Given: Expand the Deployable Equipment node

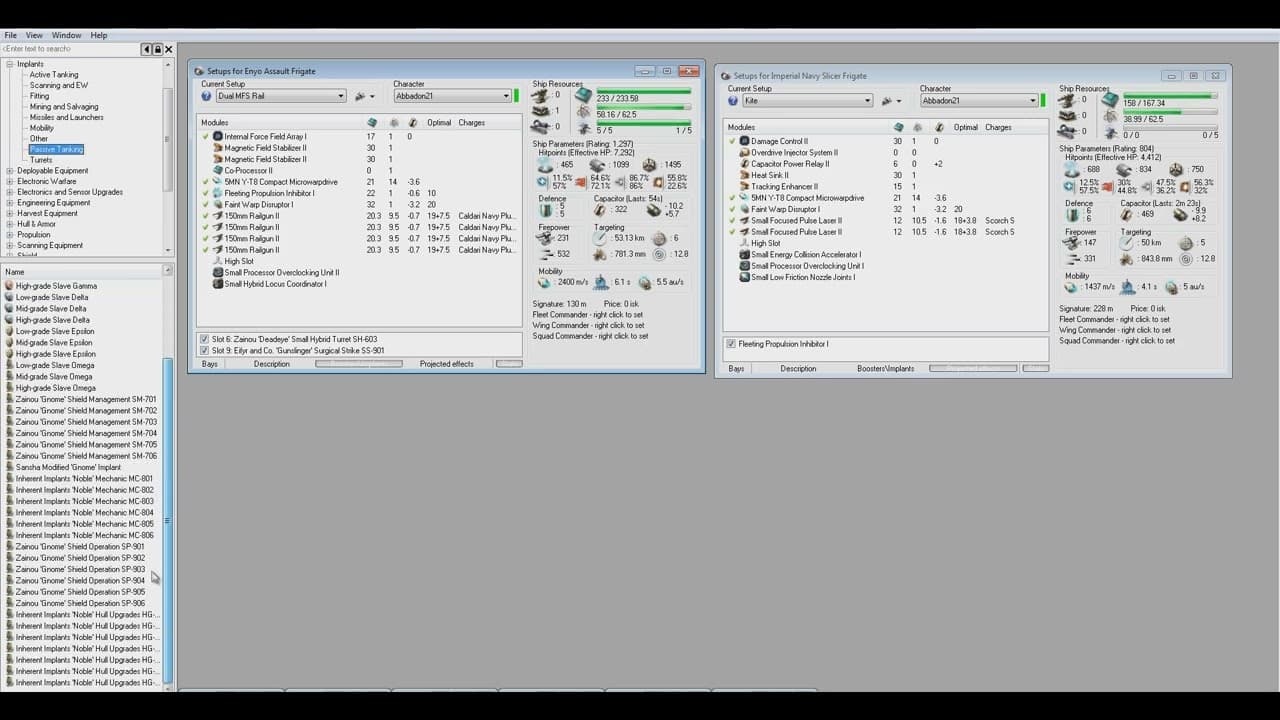Looking at the screenshot, I should [x=10, y=171].
